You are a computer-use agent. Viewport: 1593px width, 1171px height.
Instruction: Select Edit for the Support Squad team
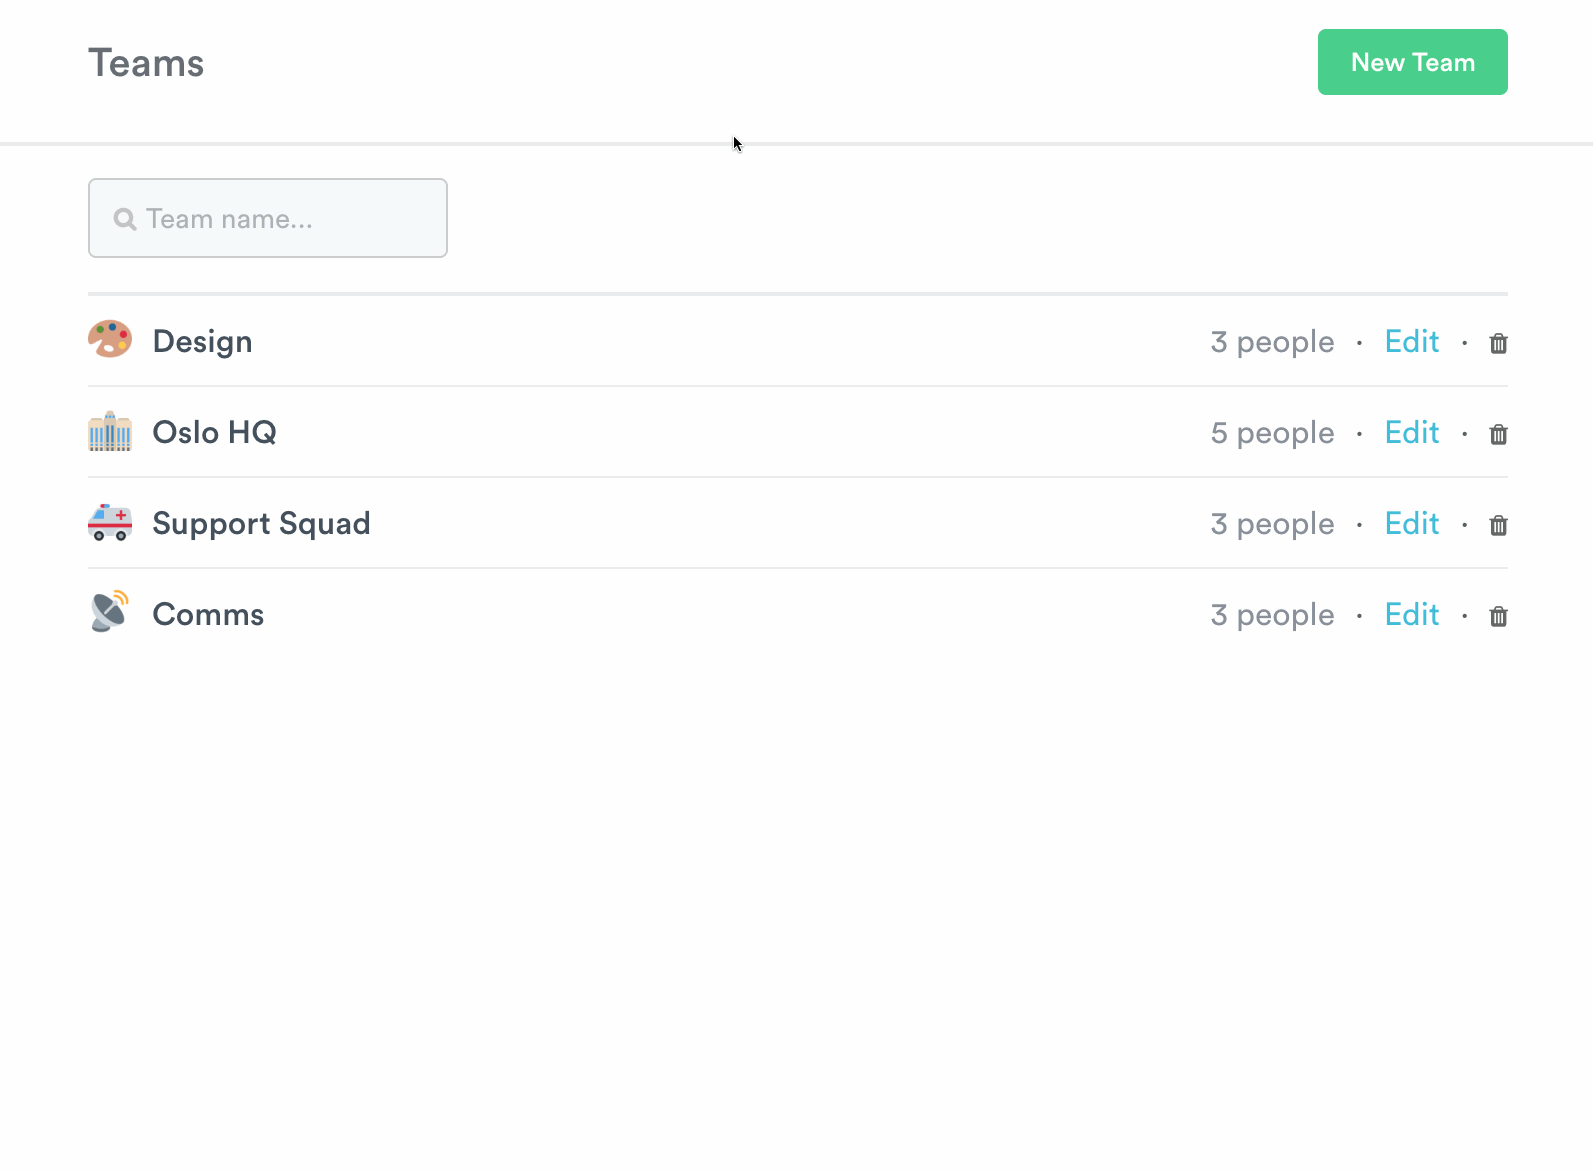coord(1411,524)
